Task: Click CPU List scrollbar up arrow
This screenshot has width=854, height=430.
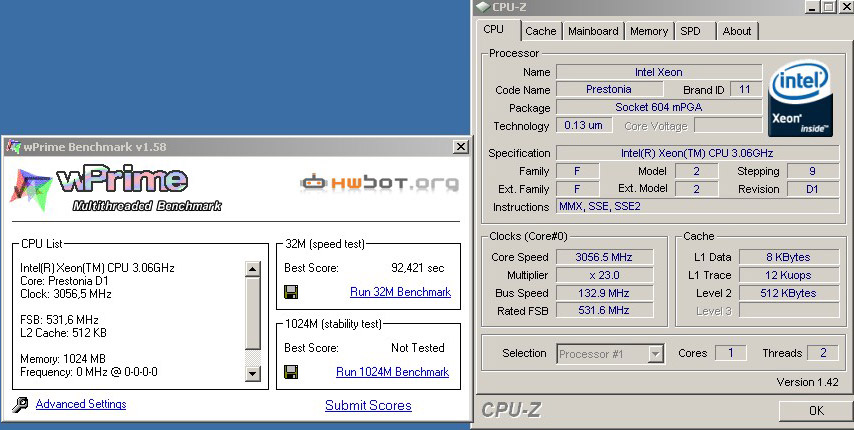Action: pos(253,268)
